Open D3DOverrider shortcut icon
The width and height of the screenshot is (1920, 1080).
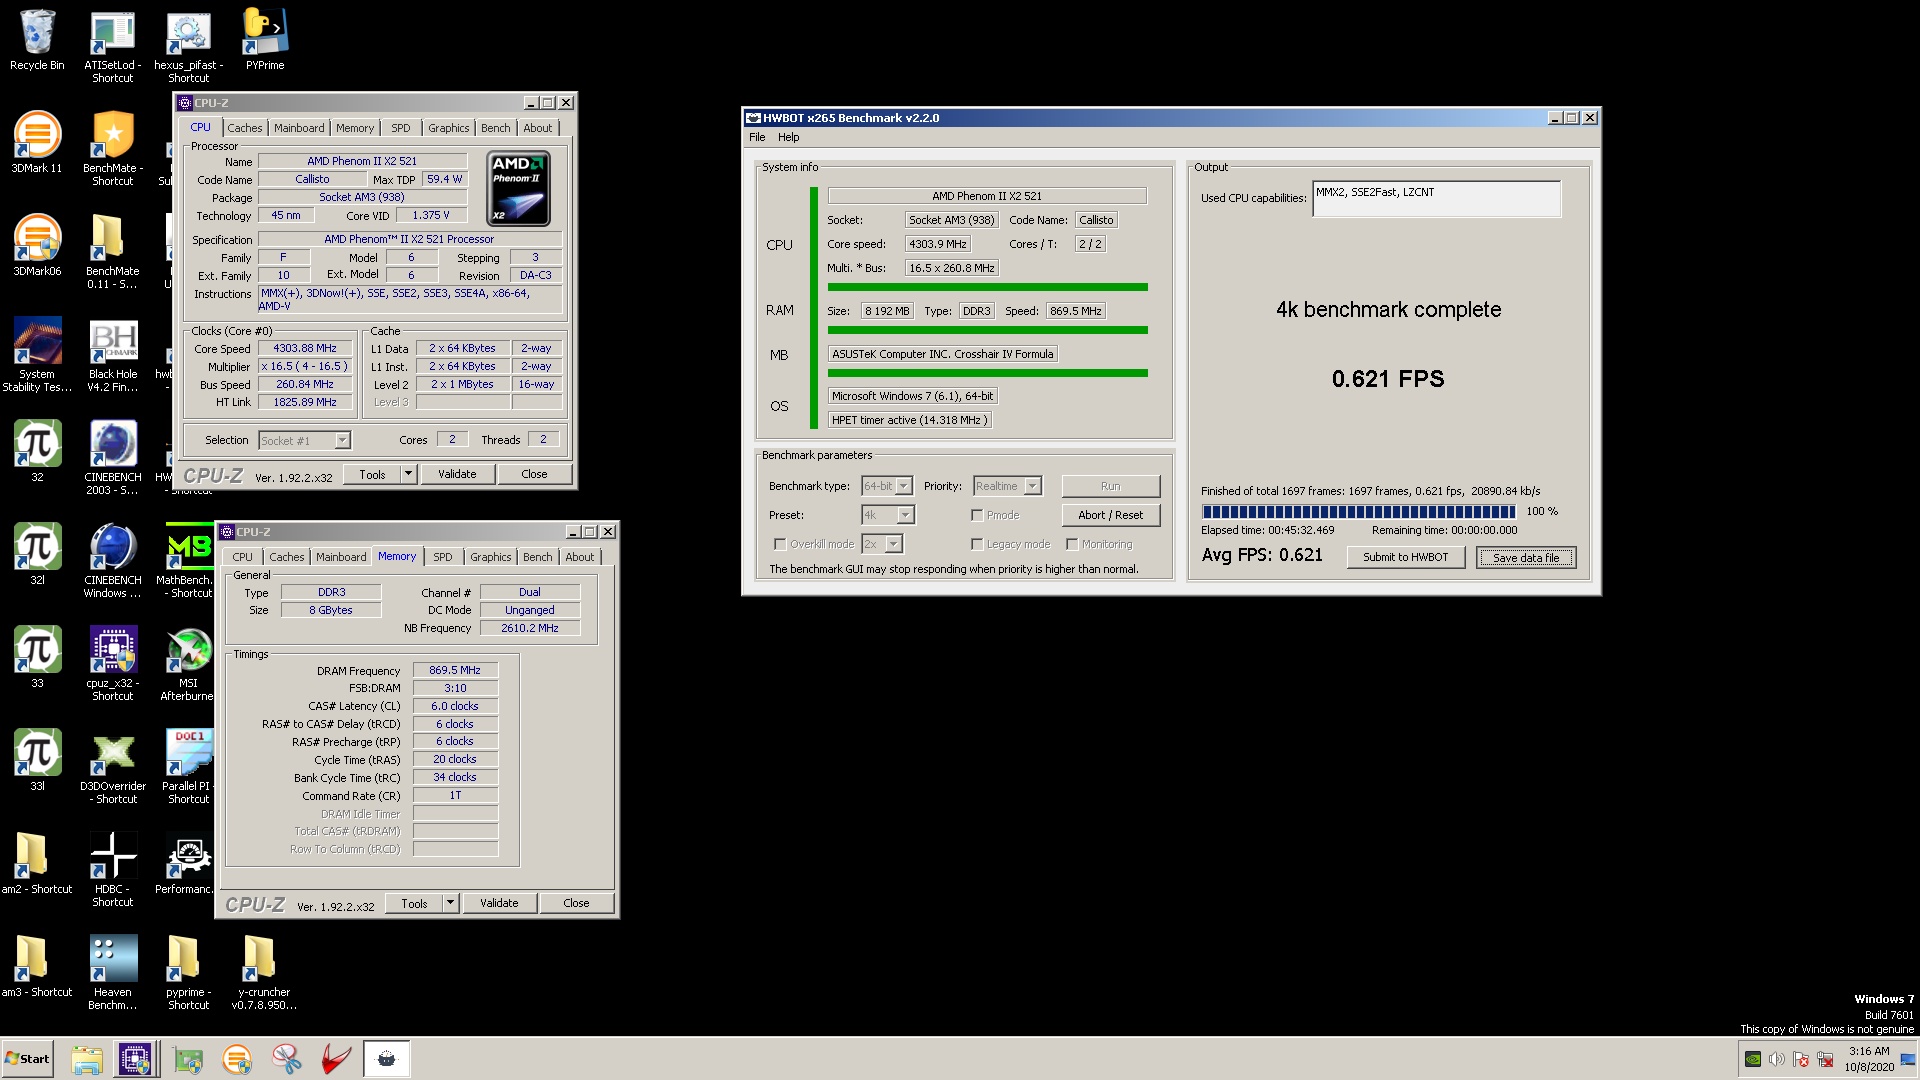[112, 766]
